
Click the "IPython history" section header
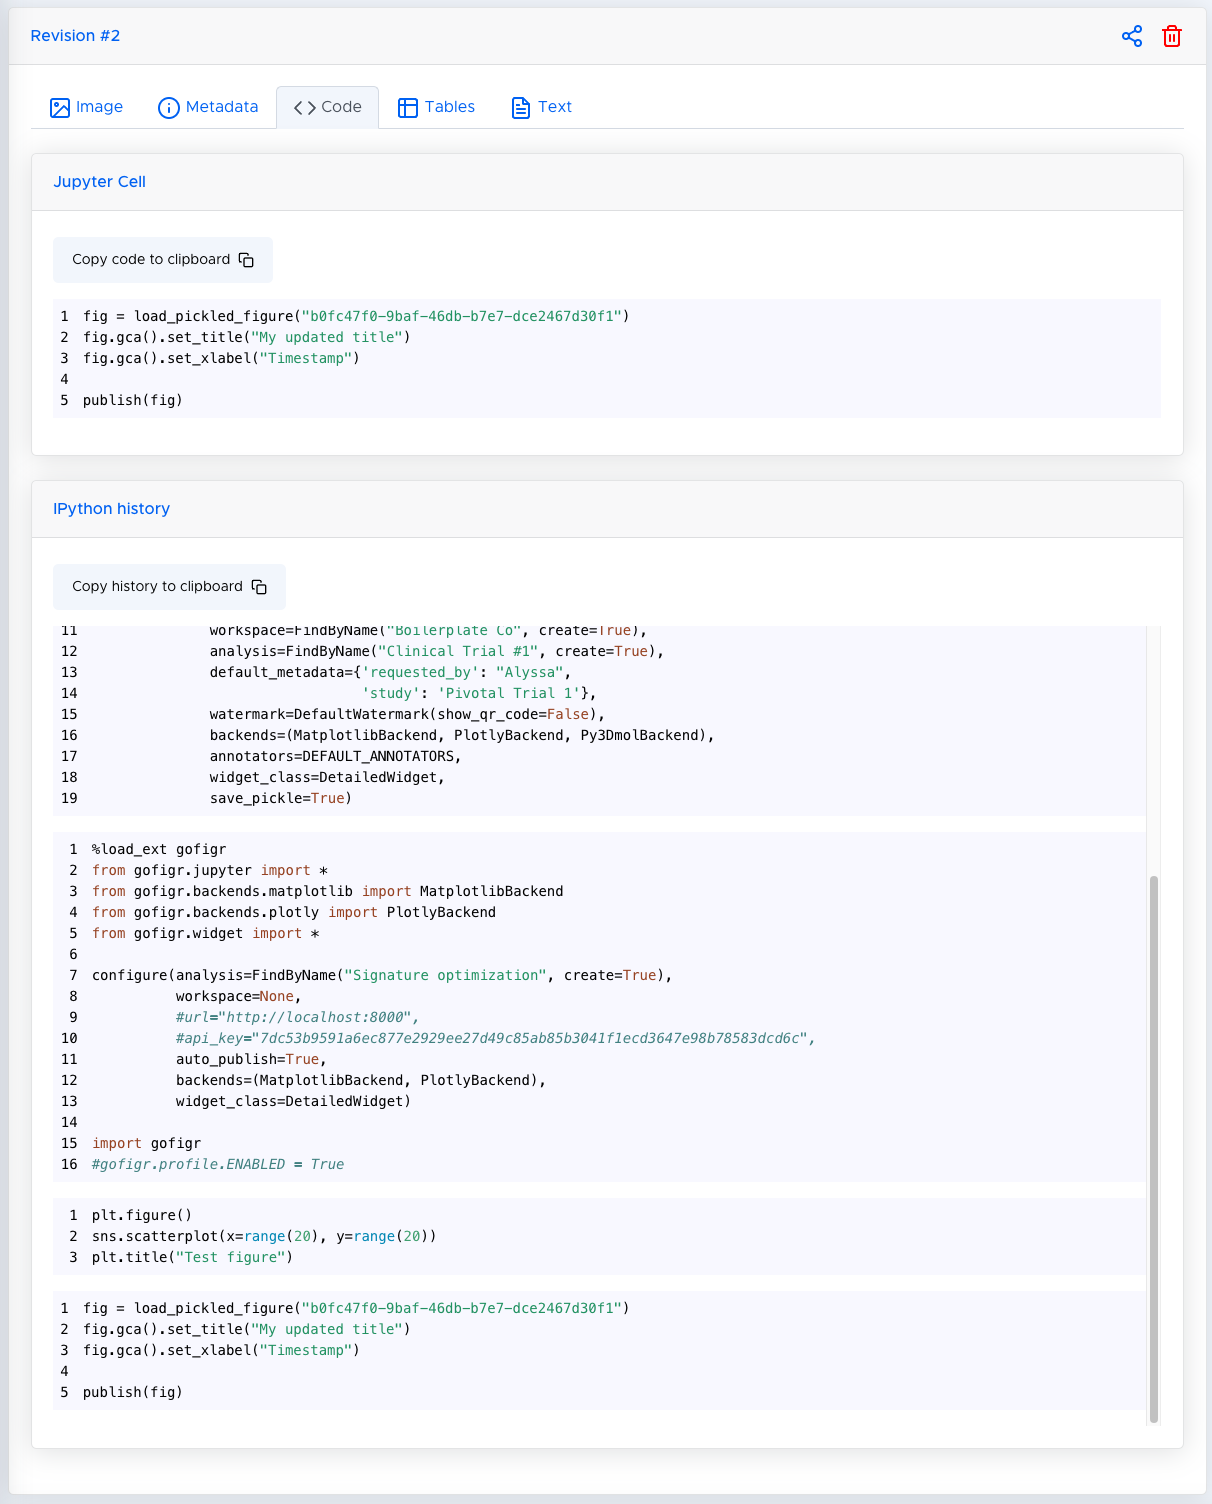(111, 509)
